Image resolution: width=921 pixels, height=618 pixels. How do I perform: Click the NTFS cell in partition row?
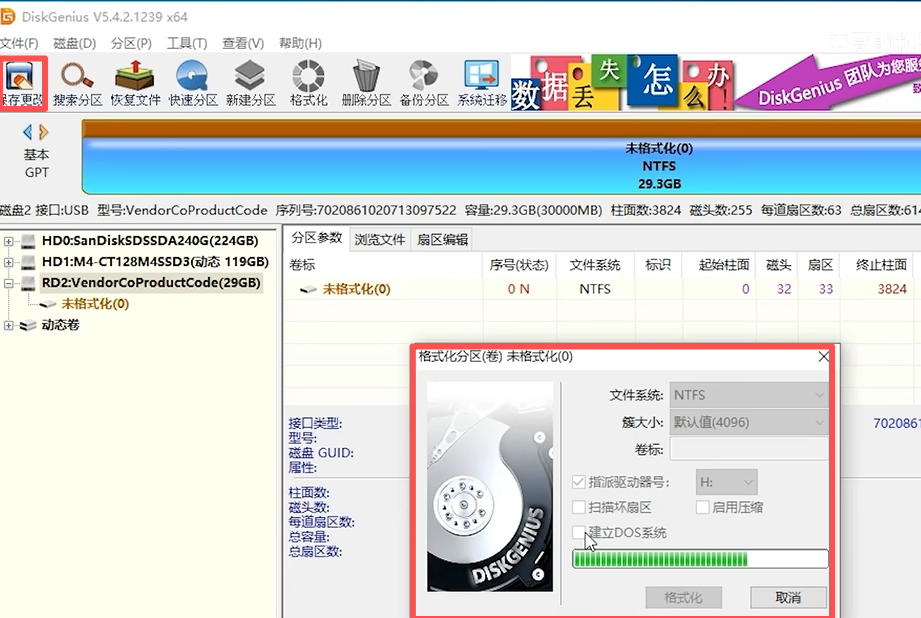(x=595, y=290)
